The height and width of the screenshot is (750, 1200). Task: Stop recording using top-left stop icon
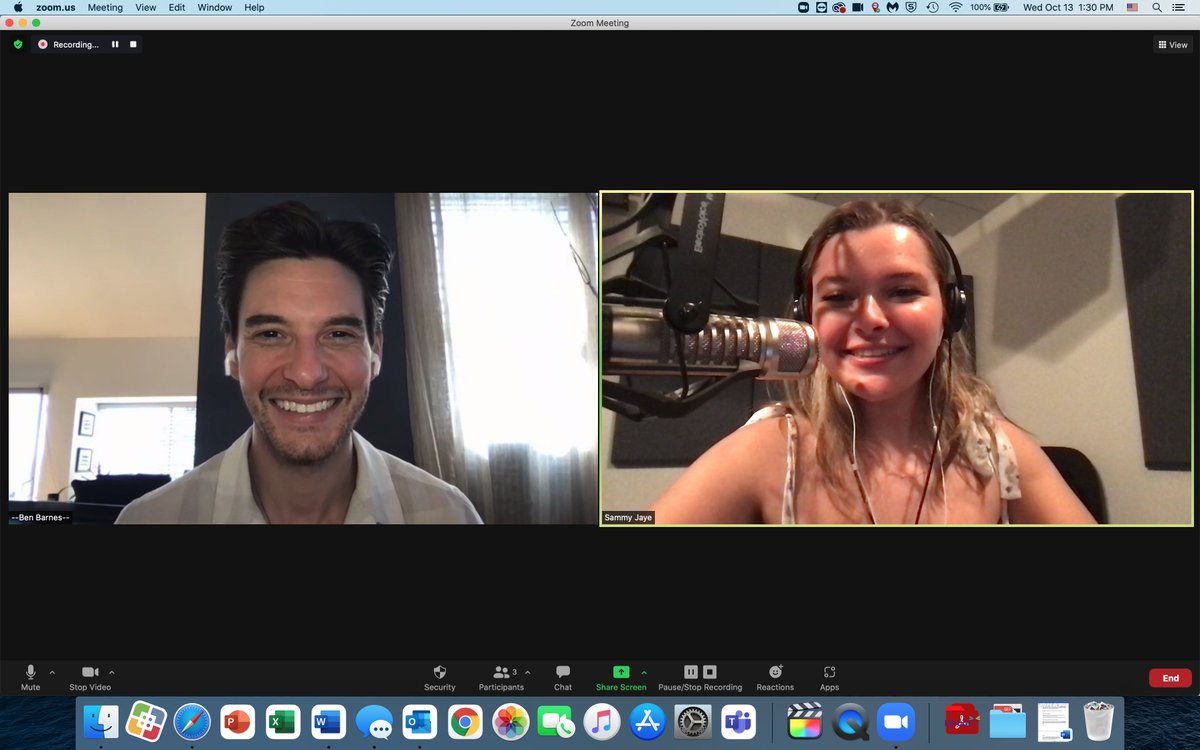133,44
